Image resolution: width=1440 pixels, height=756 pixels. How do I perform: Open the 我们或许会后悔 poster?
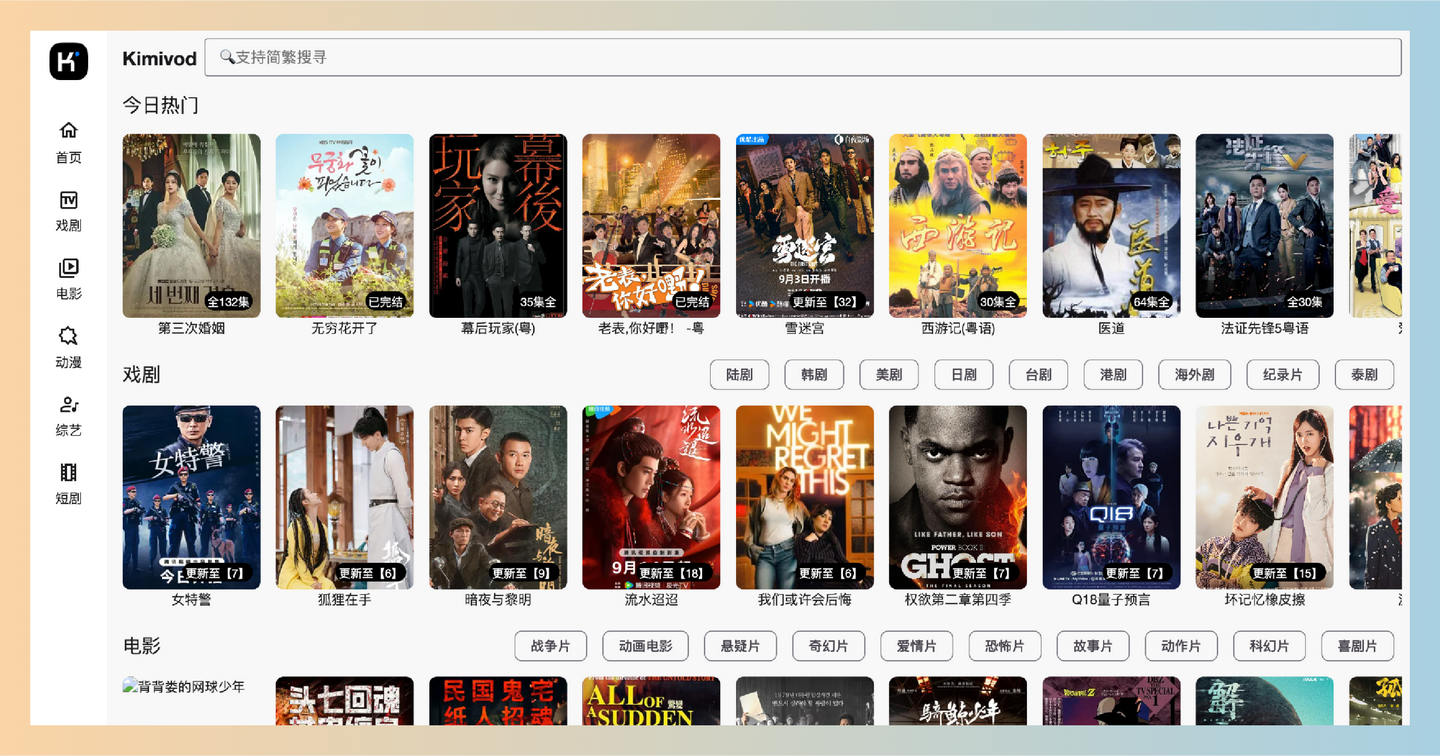[x=805, y=497]
